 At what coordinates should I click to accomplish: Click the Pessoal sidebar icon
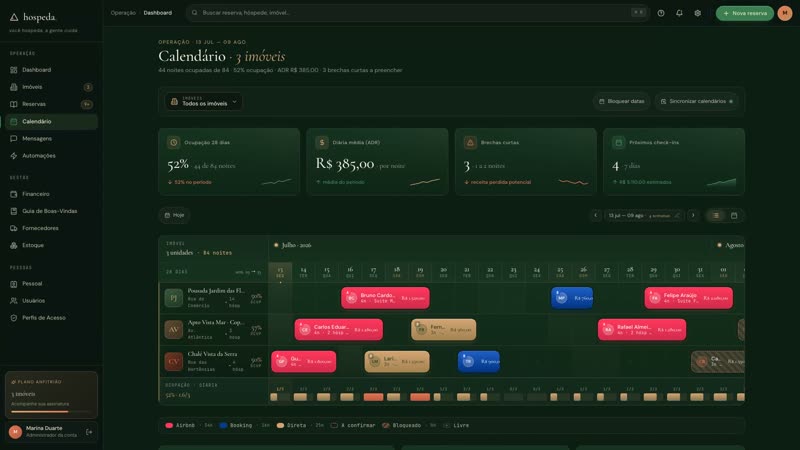click(x=14, y=284)
